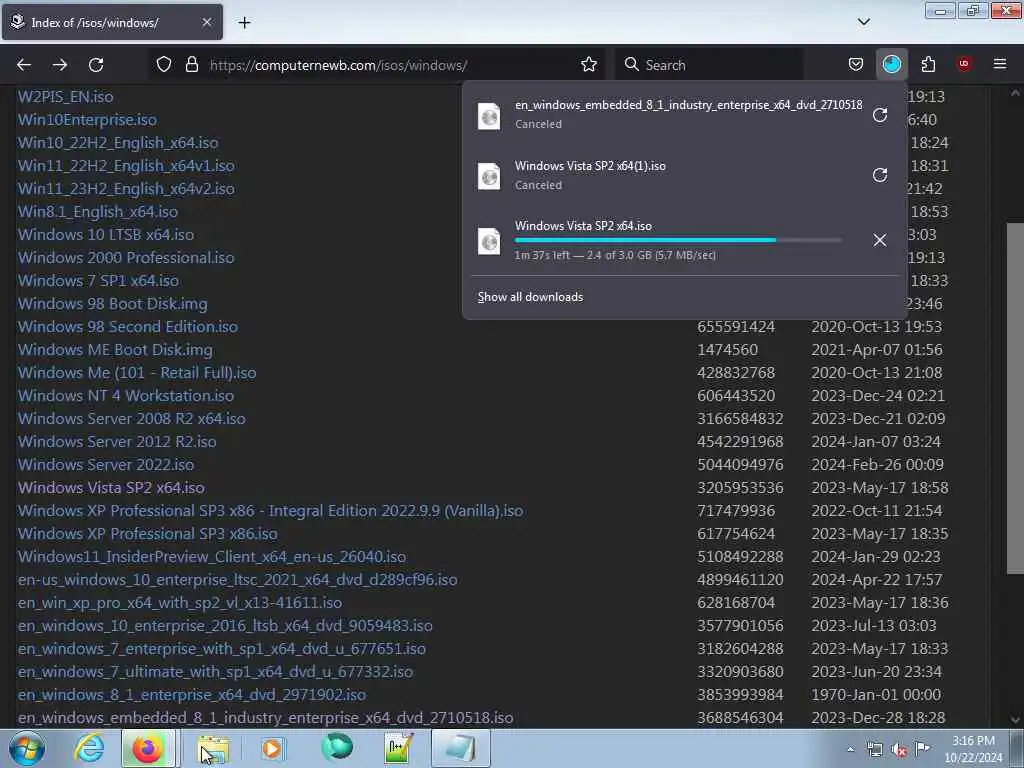Launch Internet Explorer from taskbar

point(89,748)
